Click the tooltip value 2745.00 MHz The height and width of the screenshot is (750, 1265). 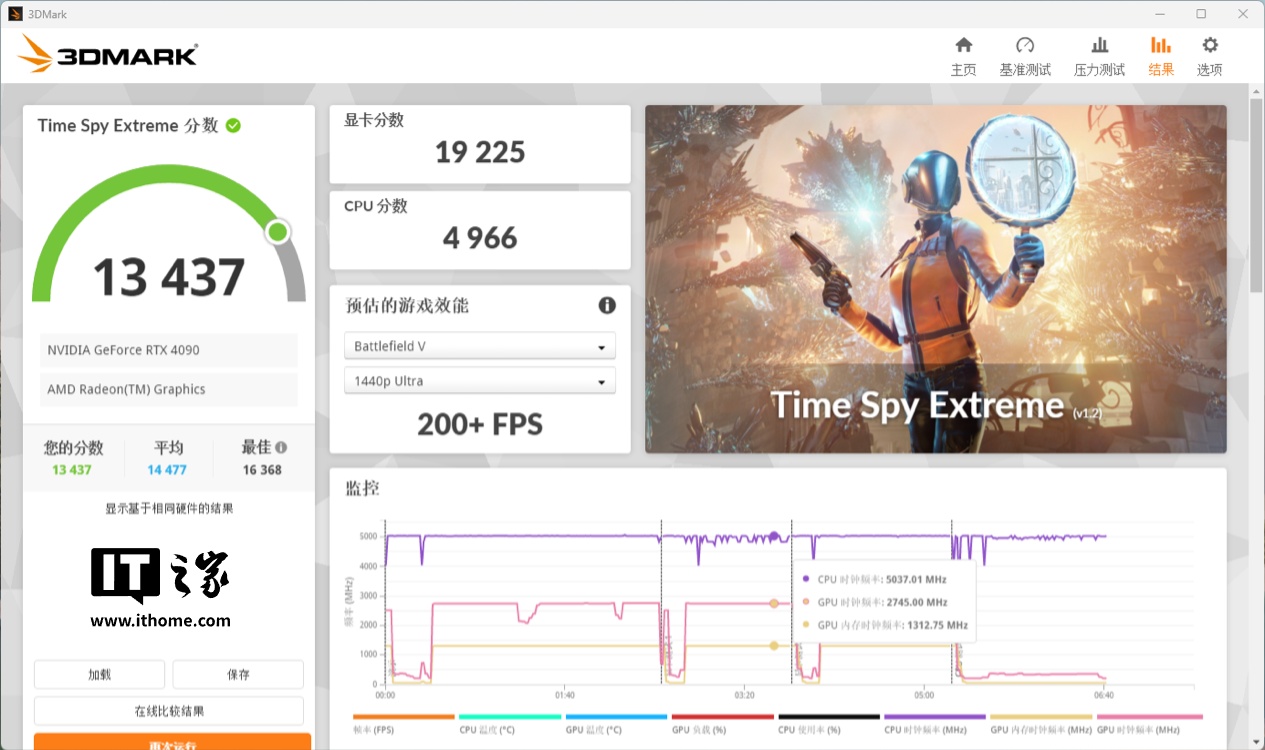point(917,602)
